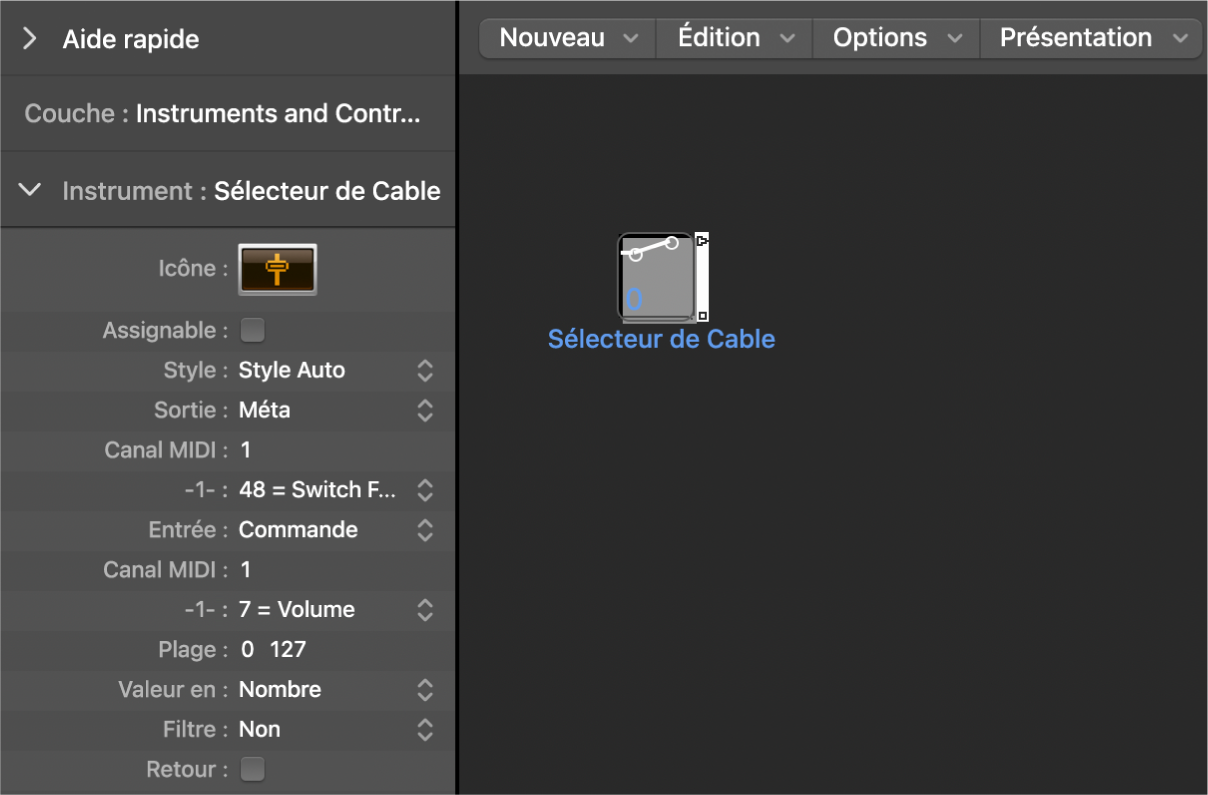
Task: Toggle the Retour checkbox
Action: (253, 769)
